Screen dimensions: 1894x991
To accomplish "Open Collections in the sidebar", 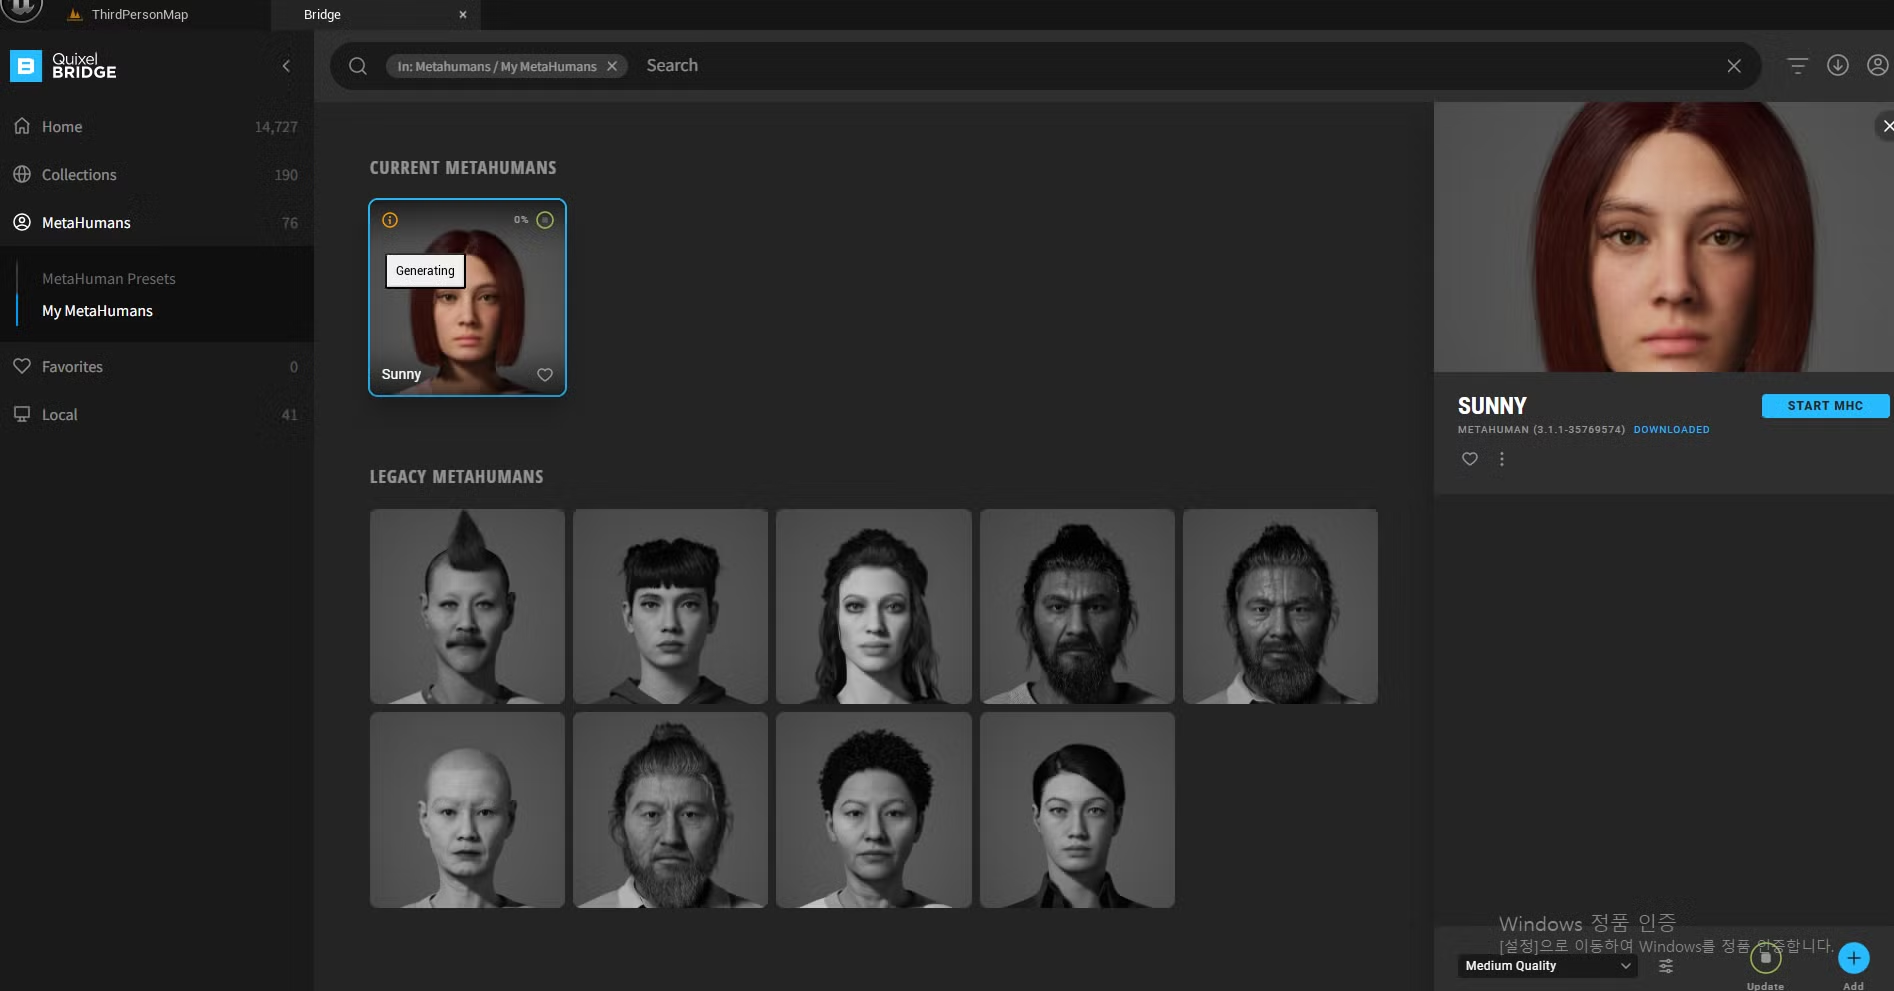I will 157,175.
